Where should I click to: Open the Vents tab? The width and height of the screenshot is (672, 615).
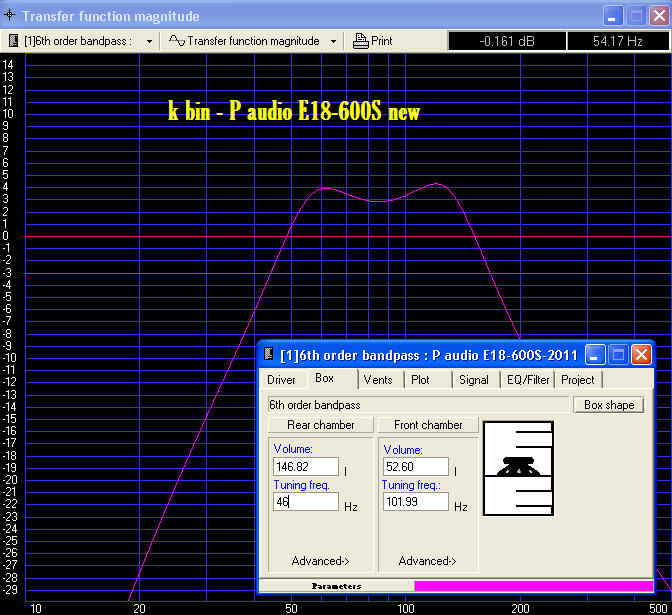(378, 380)
